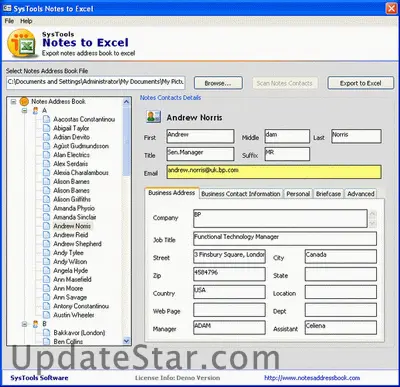This screenshot has width=400, height=387.
Task: Click the SysTools Notes to Excel logo
Action: [22, 44]
